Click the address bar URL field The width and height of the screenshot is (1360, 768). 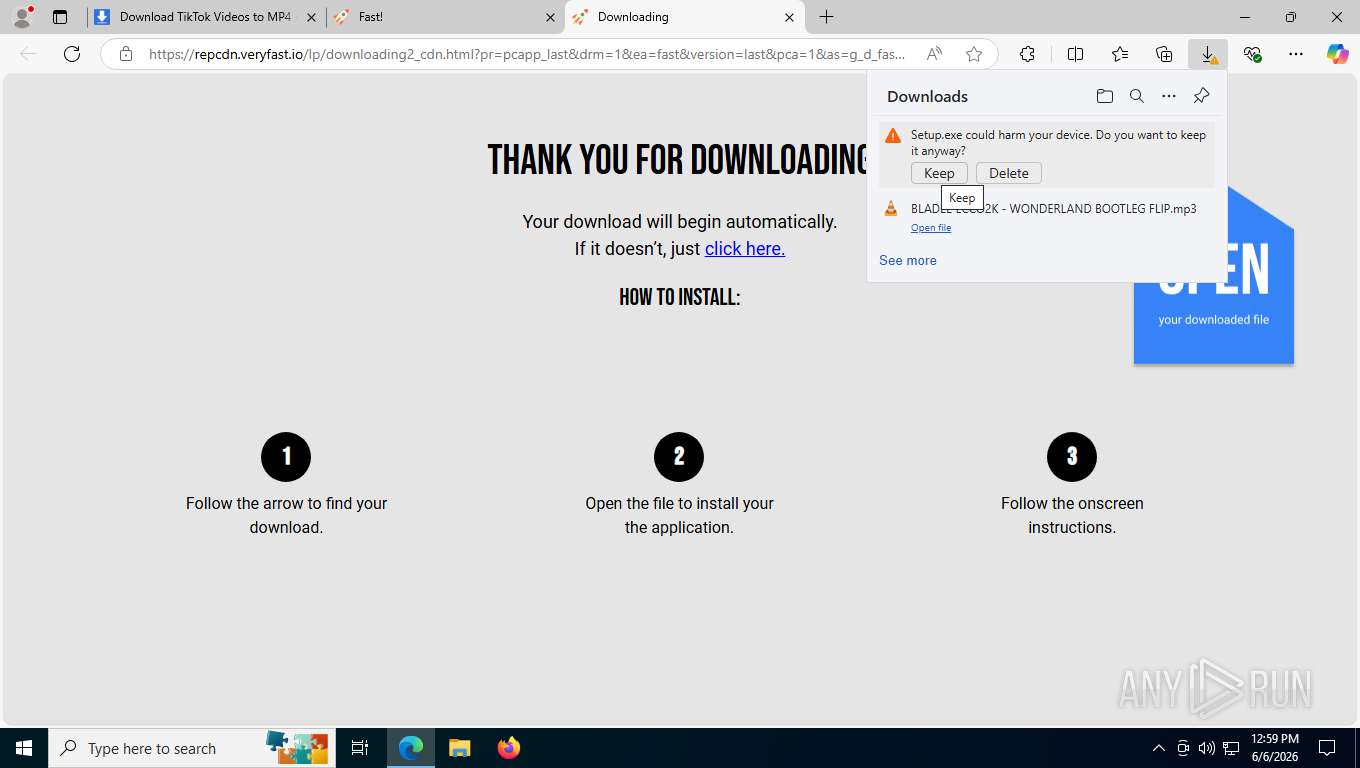pyautogui.click(x=528, y=54)
